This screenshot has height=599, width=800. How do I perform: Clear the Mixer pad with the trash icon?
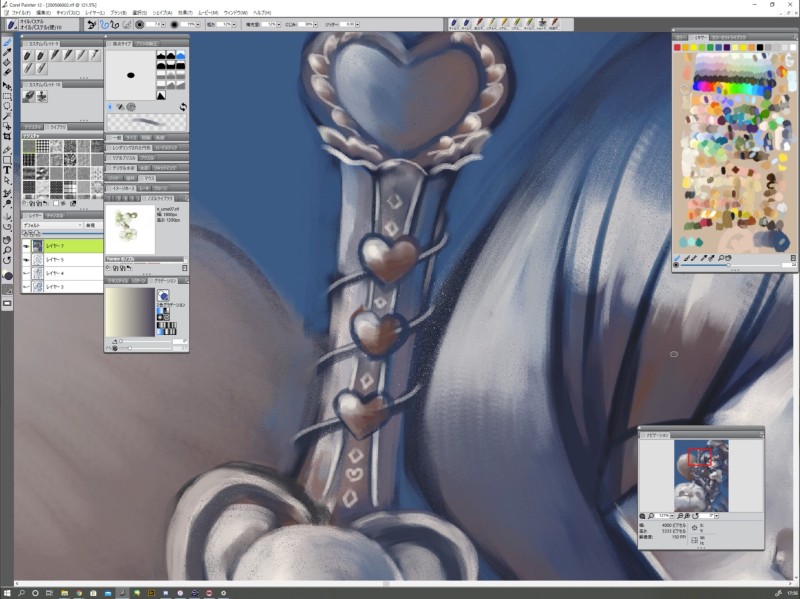tap(793, 258)
